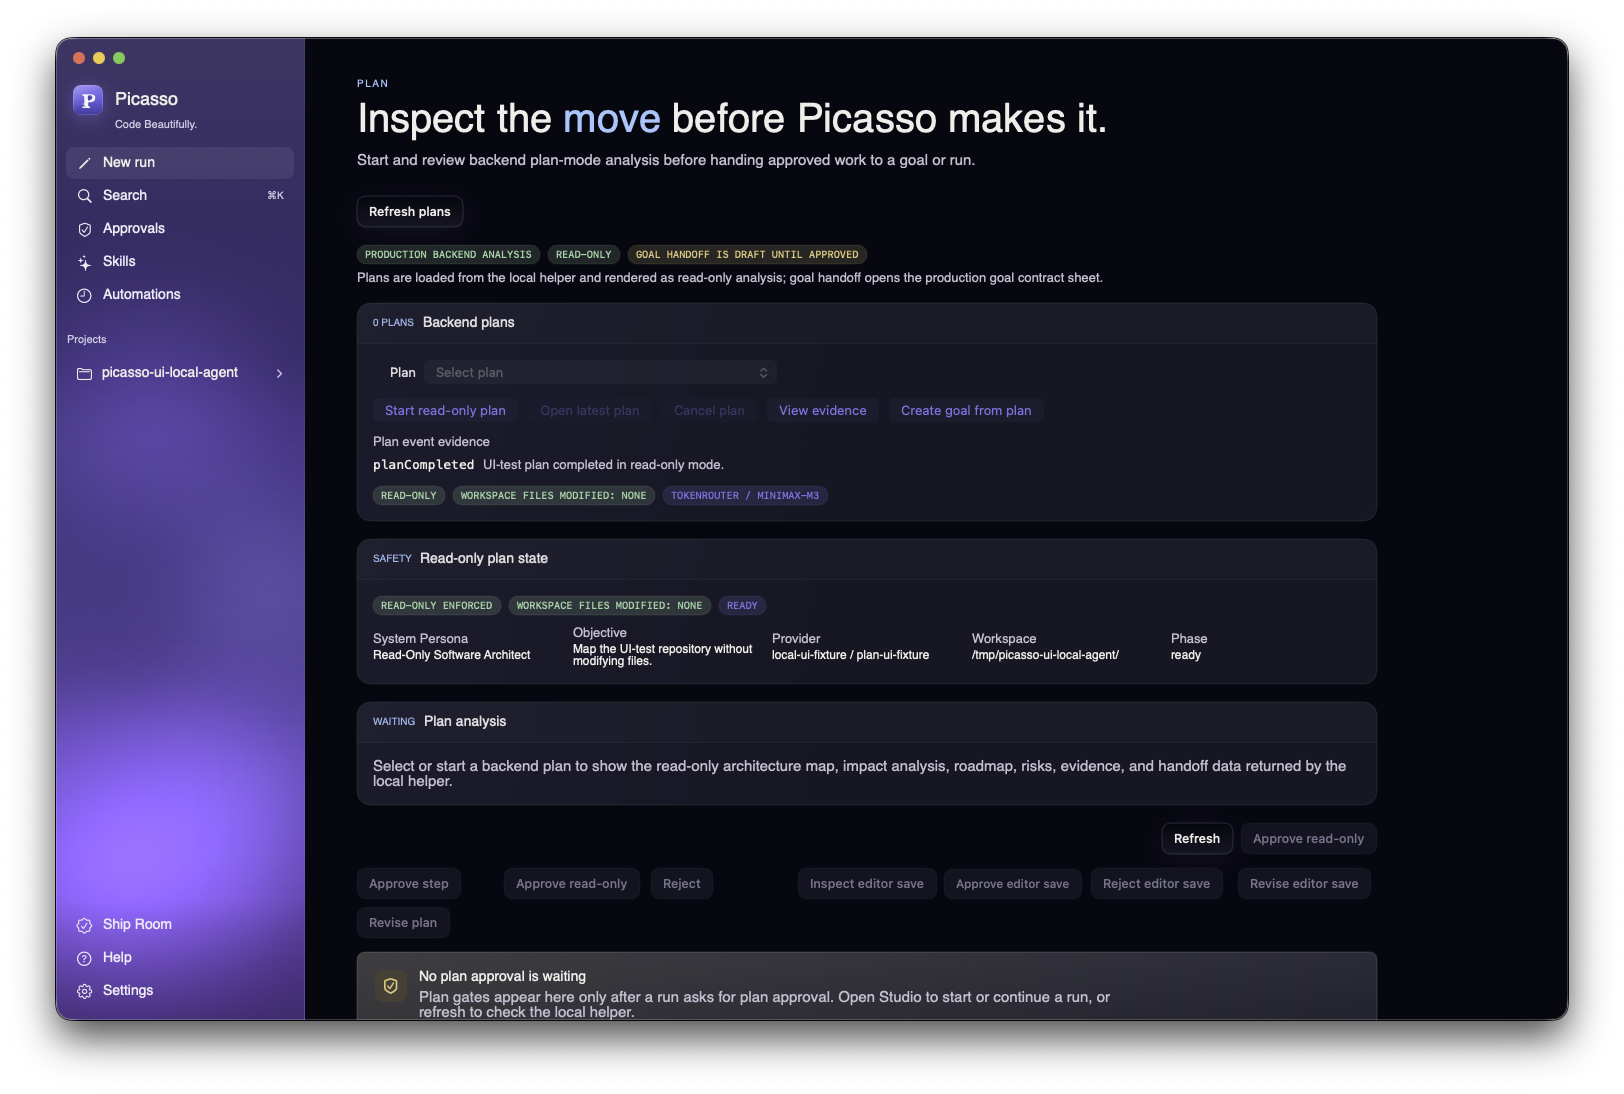This screenshot has height=1094, width=1624.
Task: Open Help in the sidebar
Action: (x=180, y=957)
